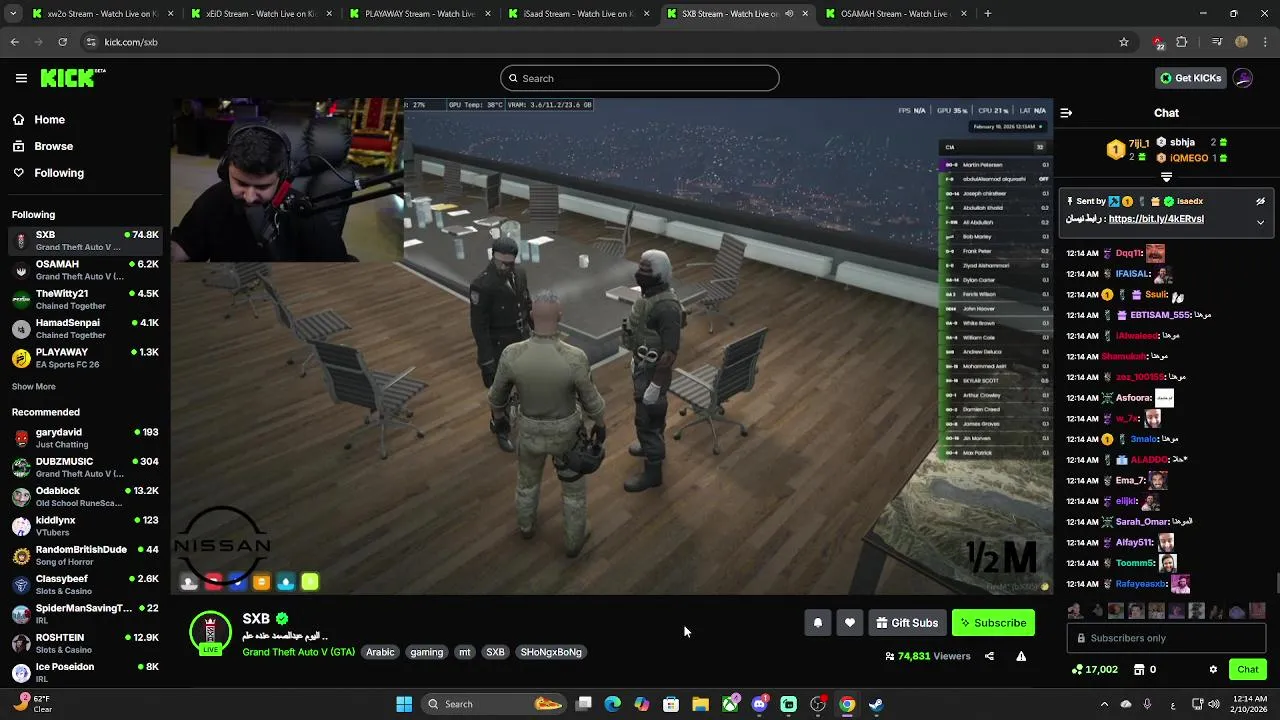Focus the Subscribers only chat input
1280x720 pixels.
click(1166, 638)
